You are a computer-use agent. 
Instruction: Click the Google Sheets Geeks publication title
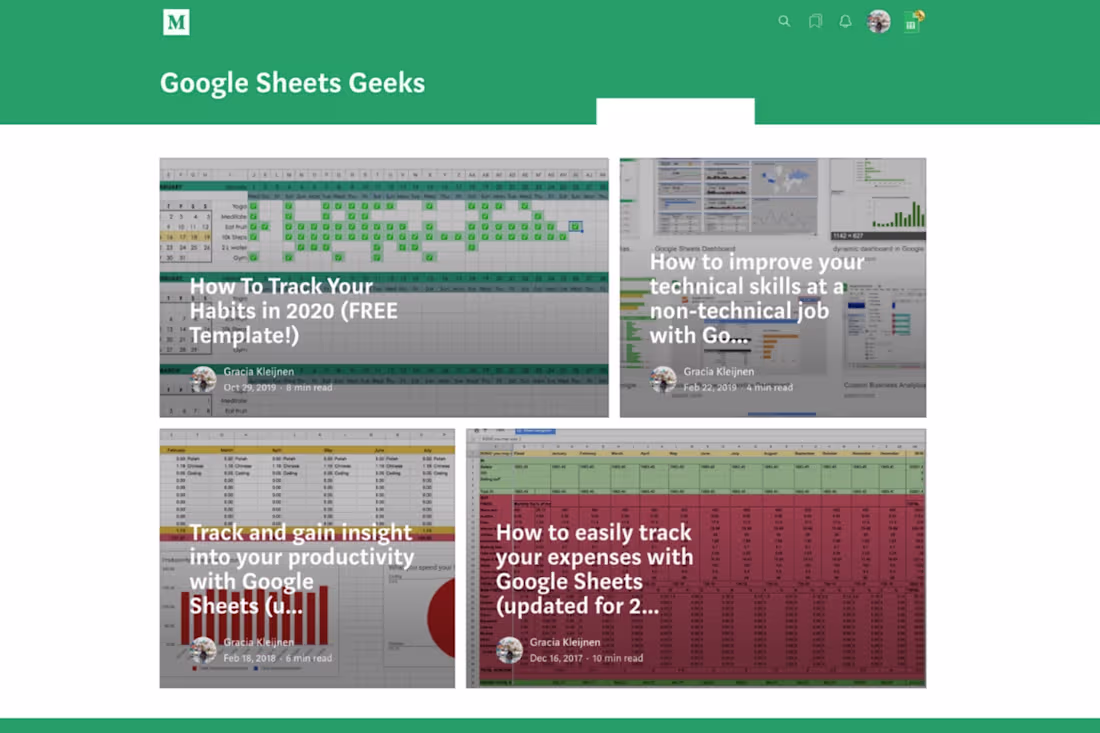coord(292,83)
